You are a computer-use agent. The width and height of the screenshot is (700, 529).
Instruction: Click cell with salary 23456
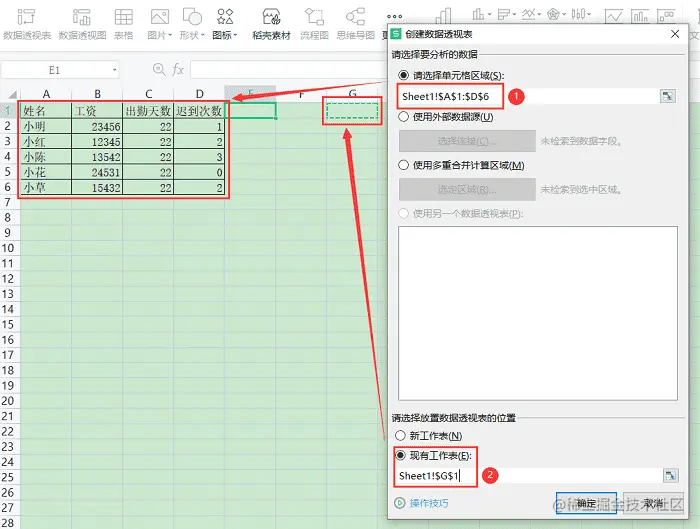pyautogui.click(x=97, y=126)
